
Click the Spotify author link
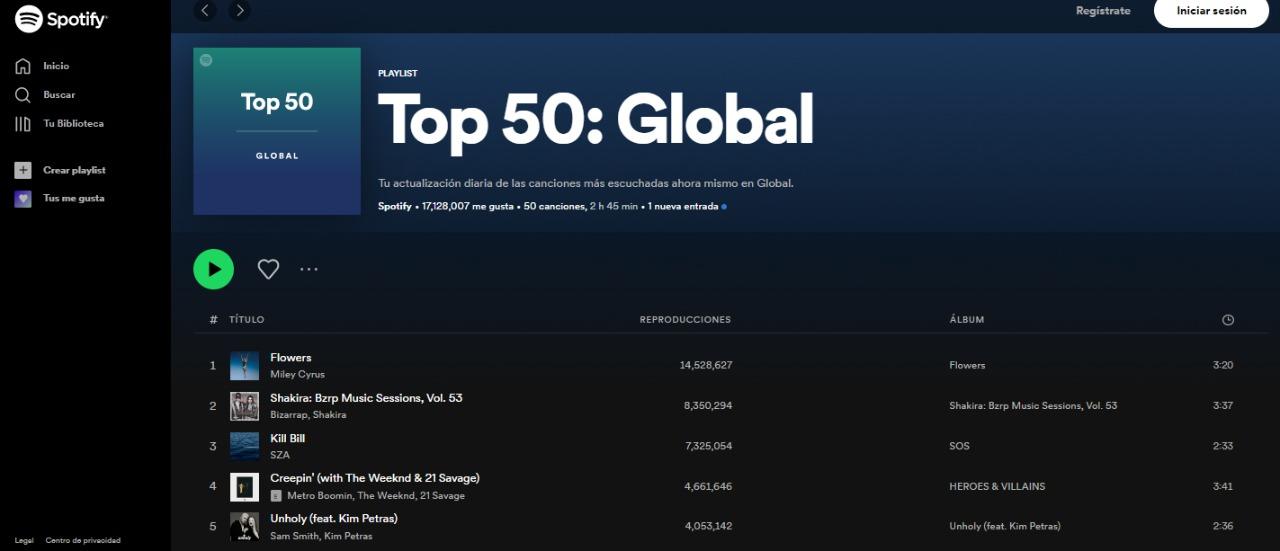point(394,207)
